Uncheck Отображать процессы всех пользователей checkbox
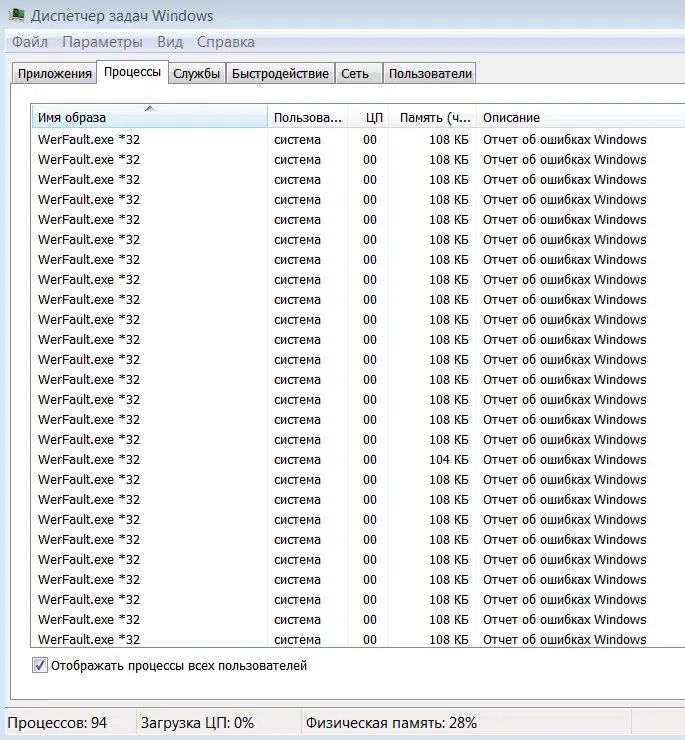The width and height of the screenshot is (685, 740). tap(40, 665)
